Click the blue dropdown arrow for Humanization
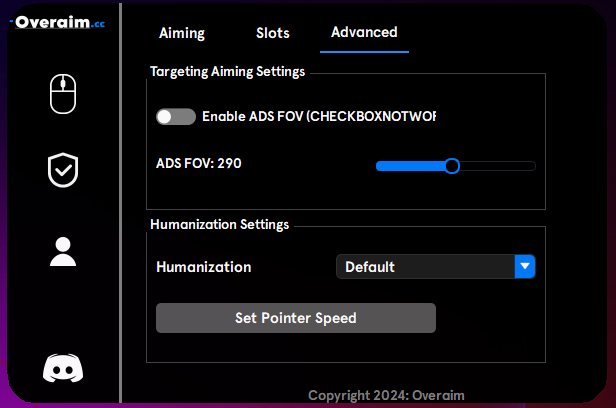This screenshot has width=616, height=408. pos(525,267)
